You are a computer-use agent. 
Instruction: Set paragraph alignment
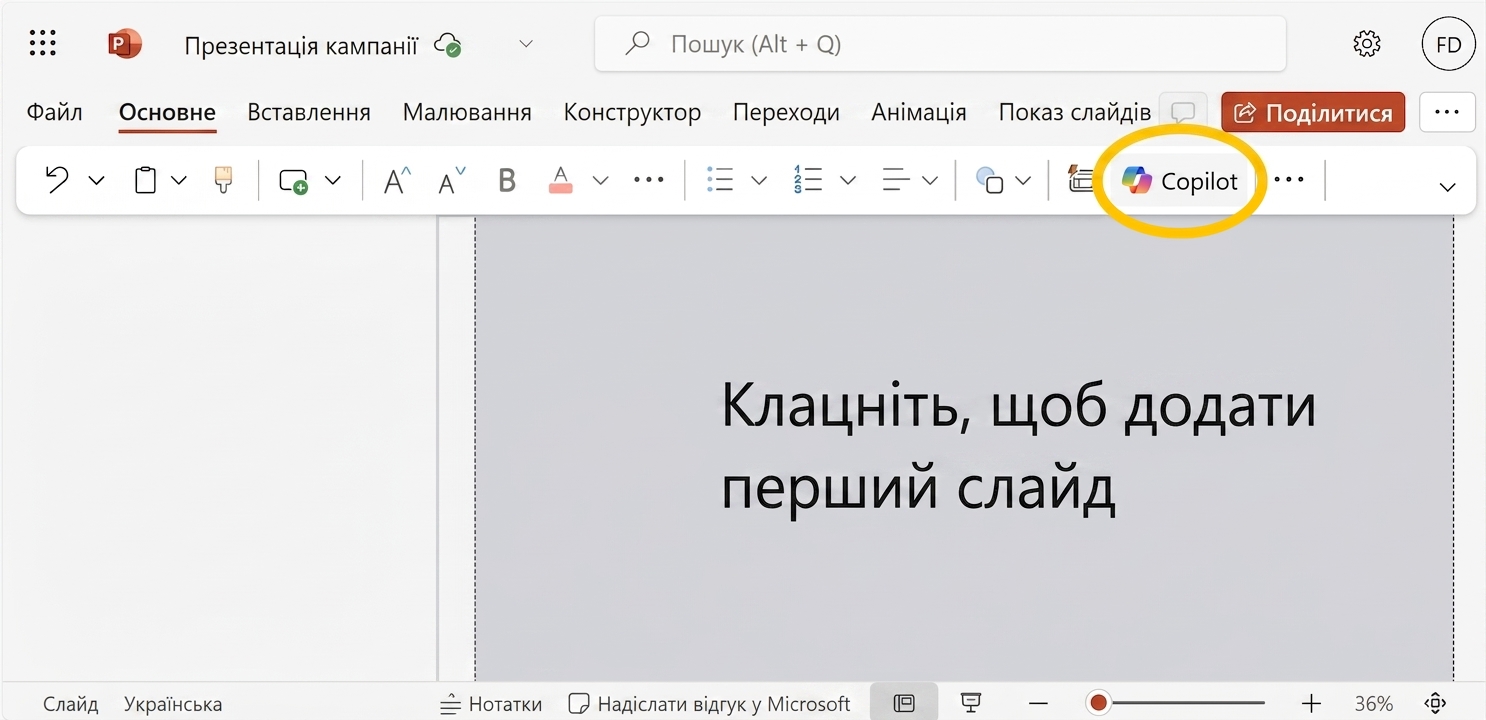[x=896, y=180]
